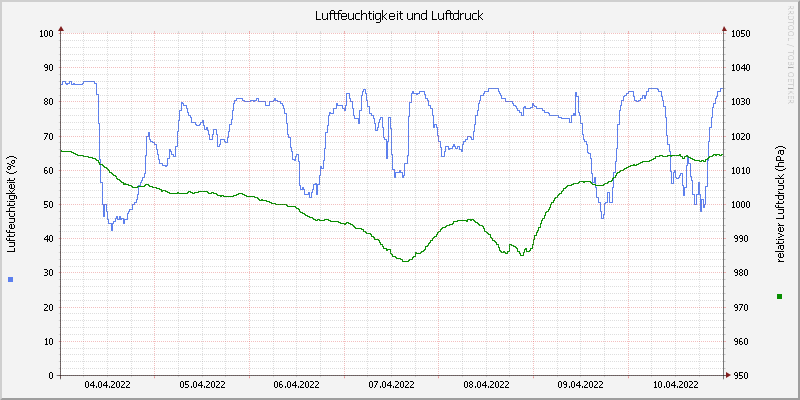This screenshot has height=400, width=800.
Task: Click the date label 08.04.2022
Action: (x=486, y=385)
